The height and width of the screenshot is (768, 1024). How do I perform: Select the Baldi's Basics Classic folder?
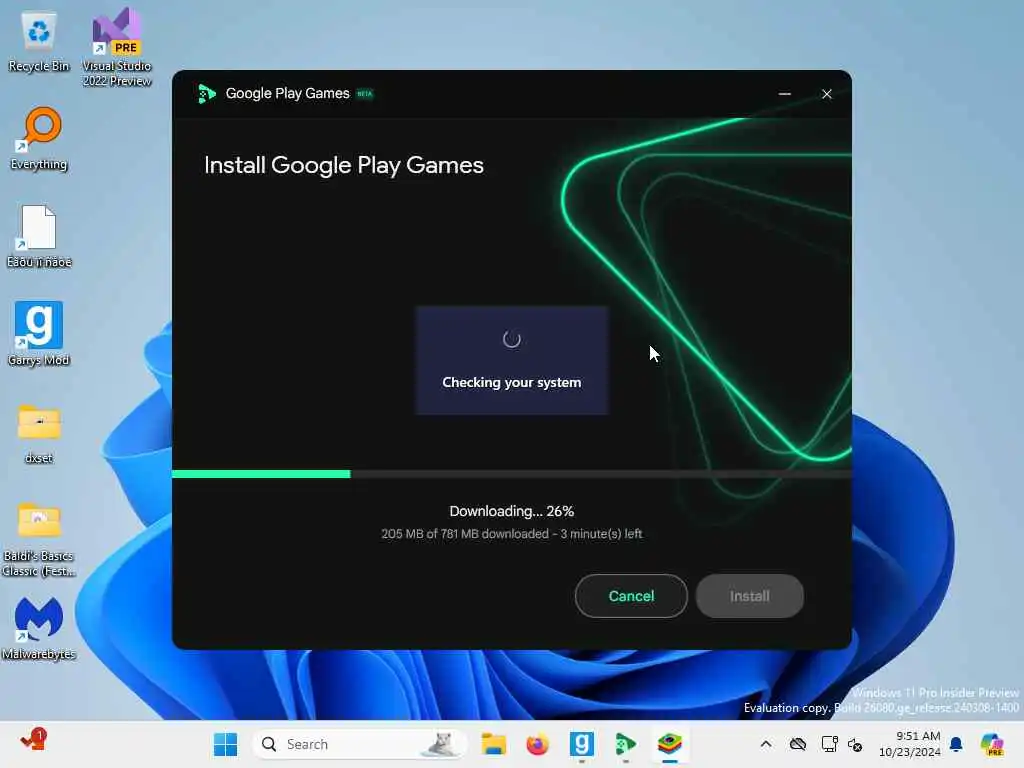pyautogui.click(x=39, y=539)
